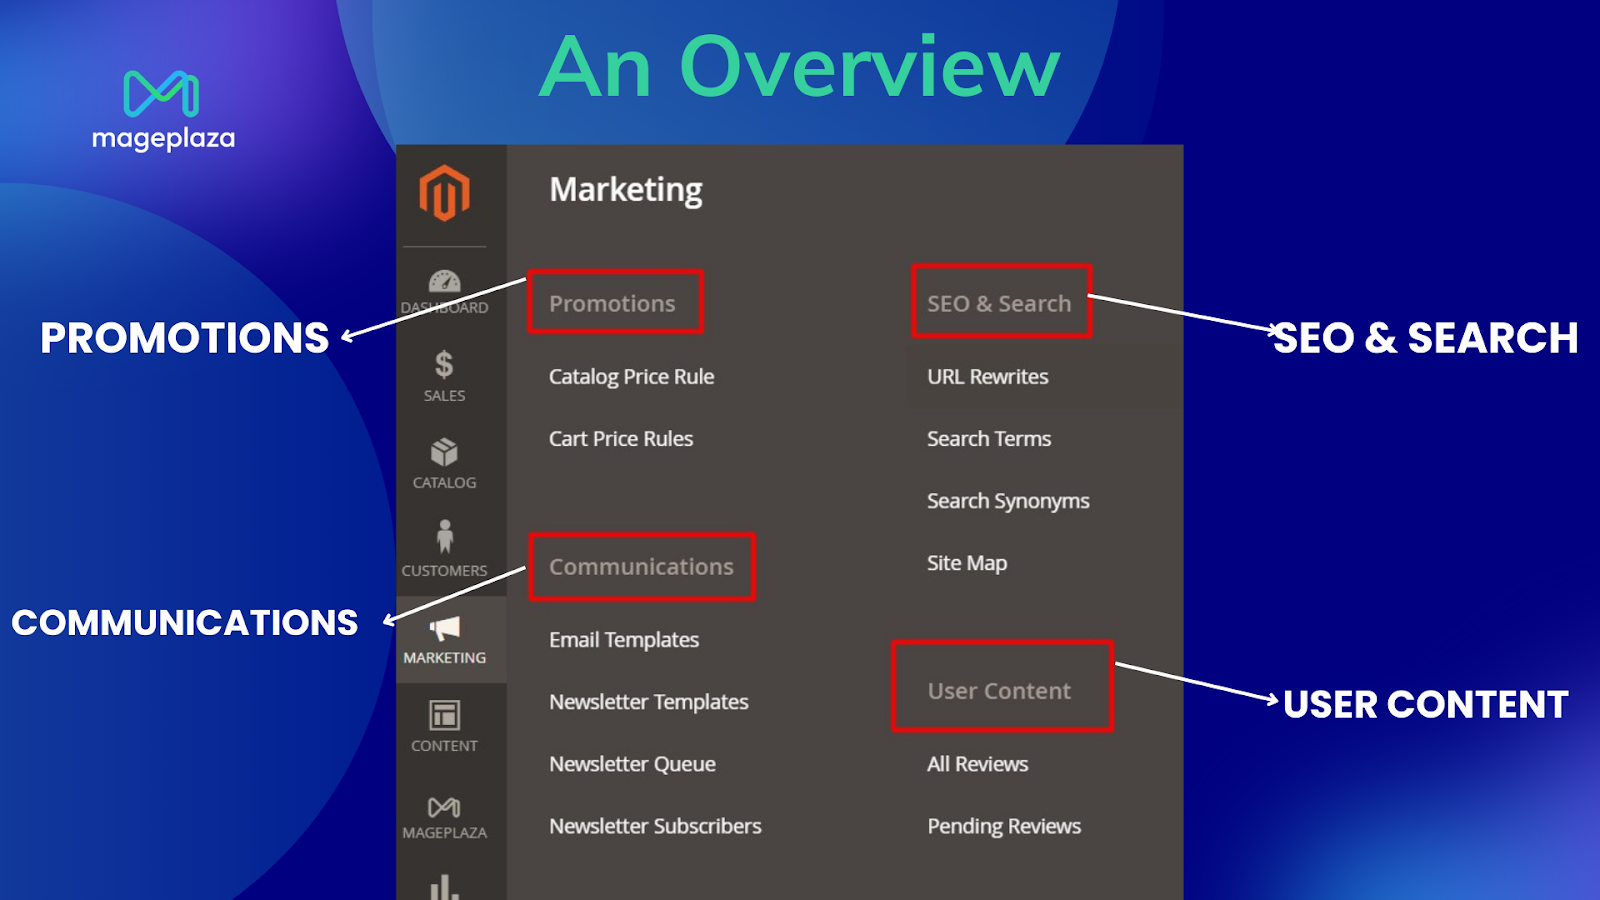Open the SEO & Search section header
The width and height of the screenshot is (1600, 900).
pos(999,303)
